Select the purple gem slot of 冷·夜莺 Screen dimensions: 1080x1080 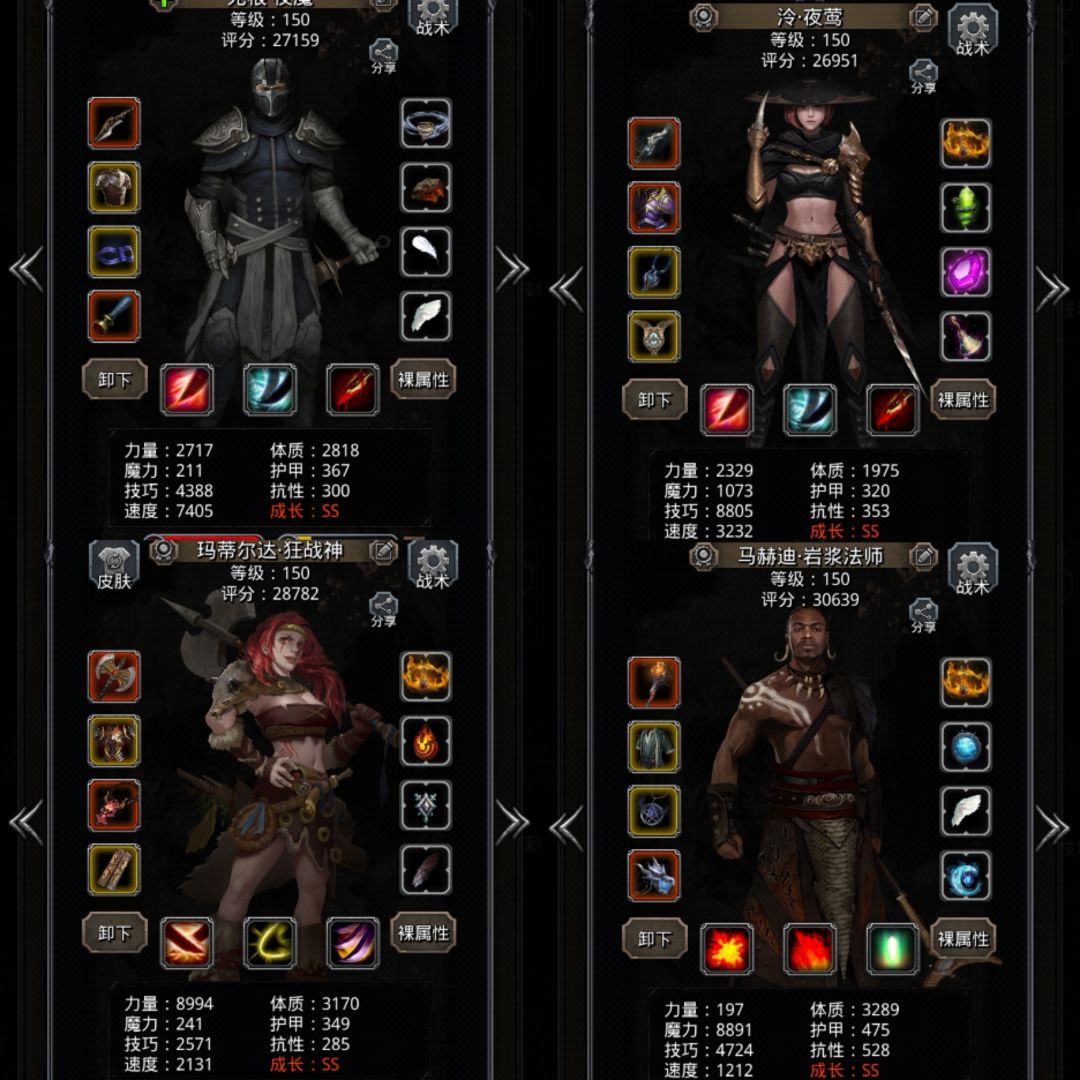pyautogui.click(x=966, y=272)
